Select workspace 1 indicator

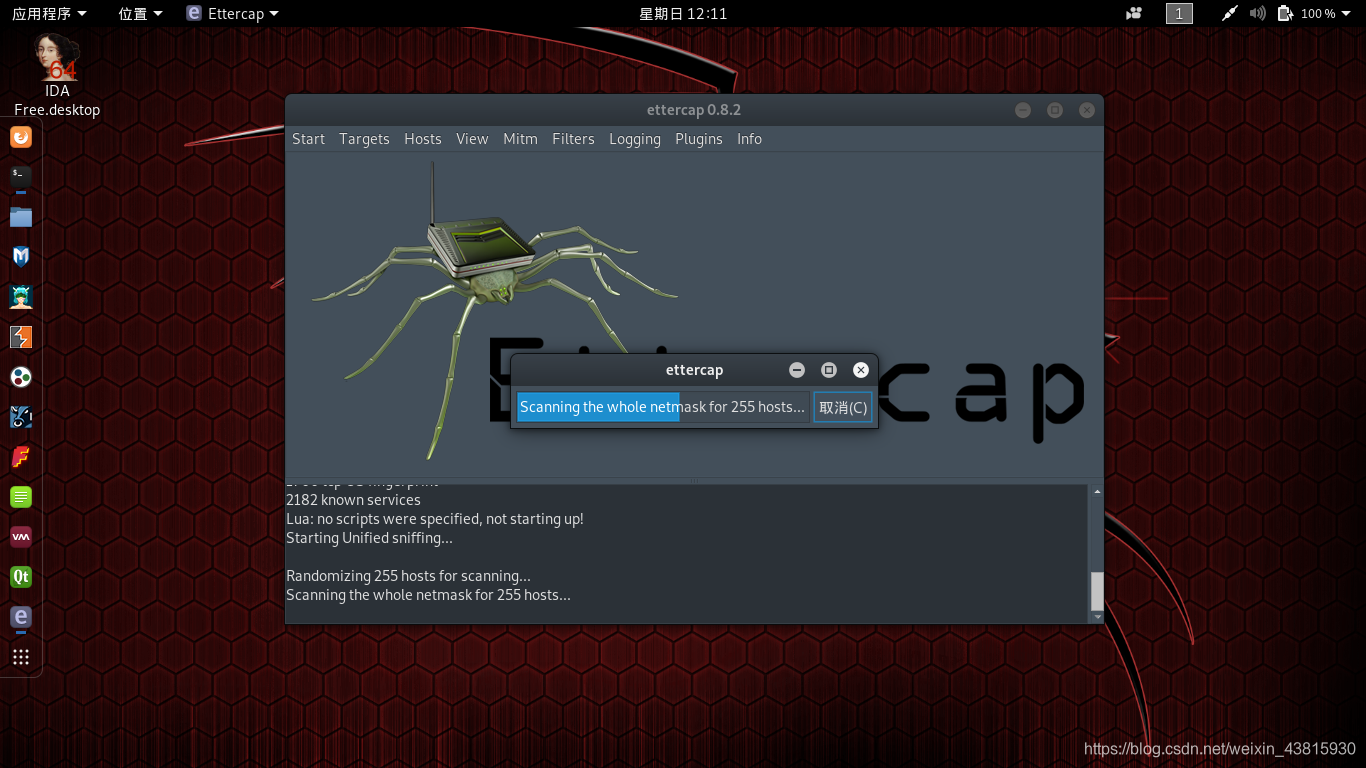point(1179,13)
